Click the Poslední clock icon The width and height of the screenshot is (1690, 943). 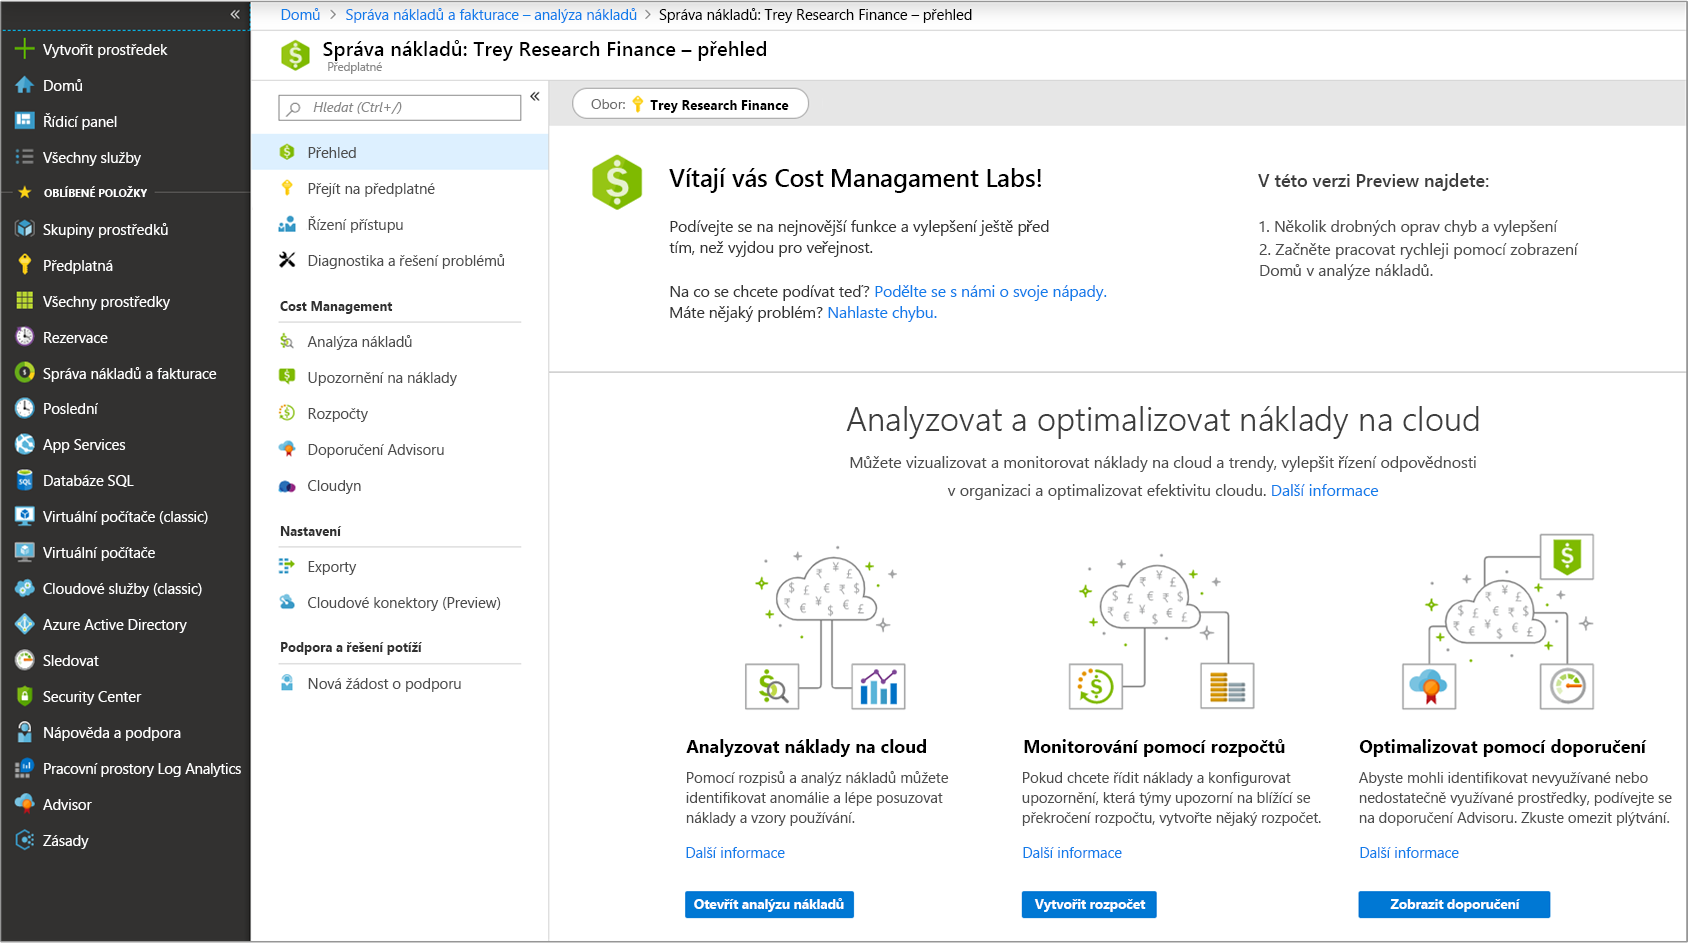(24, 408)
